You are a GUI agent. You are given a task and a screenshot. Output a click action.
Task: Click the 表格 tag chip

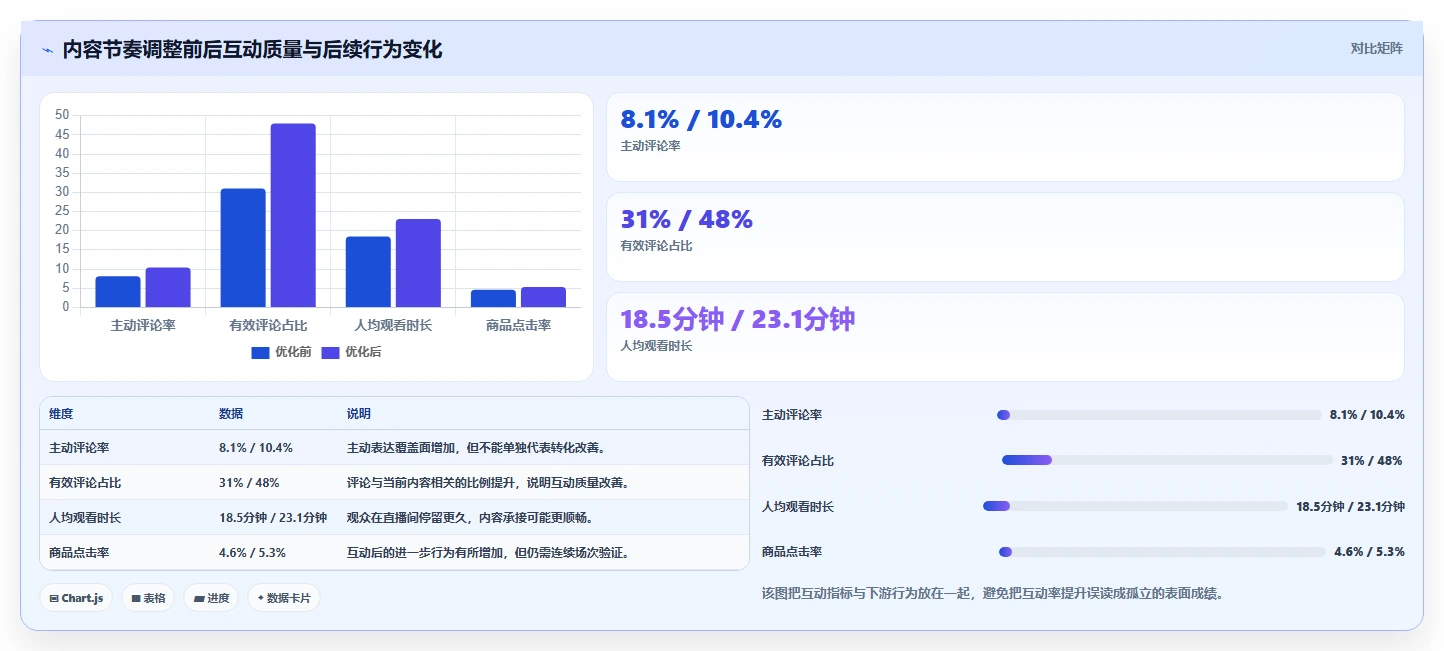[149, 598]
